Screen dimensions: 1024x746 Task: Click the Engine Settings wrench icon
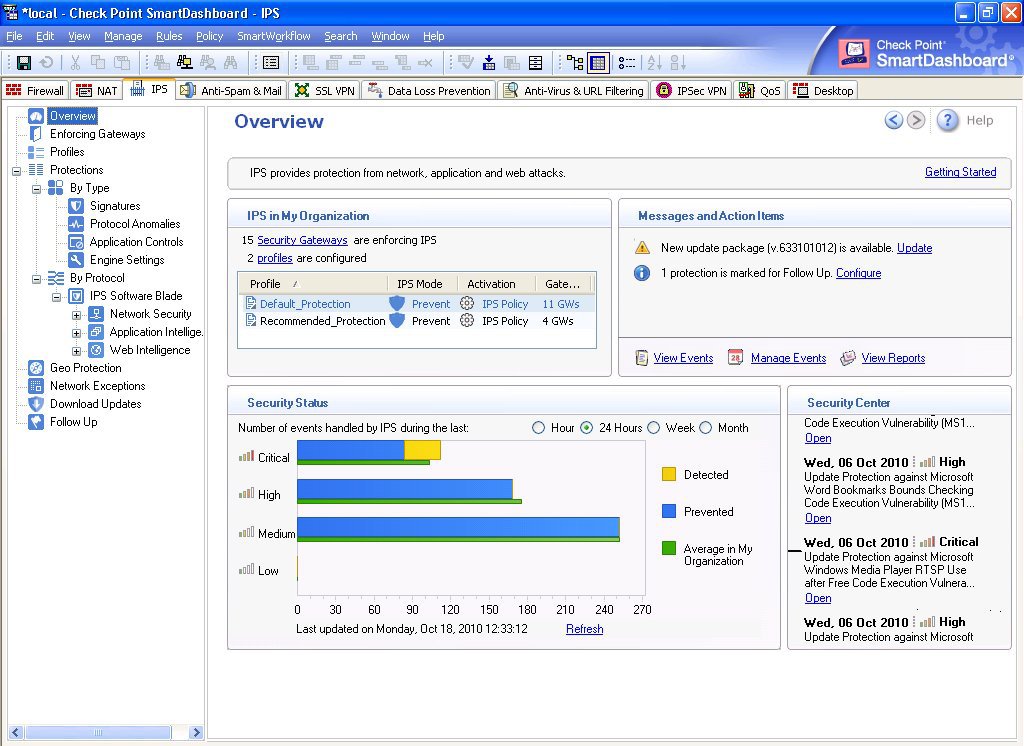click(76, 260)
